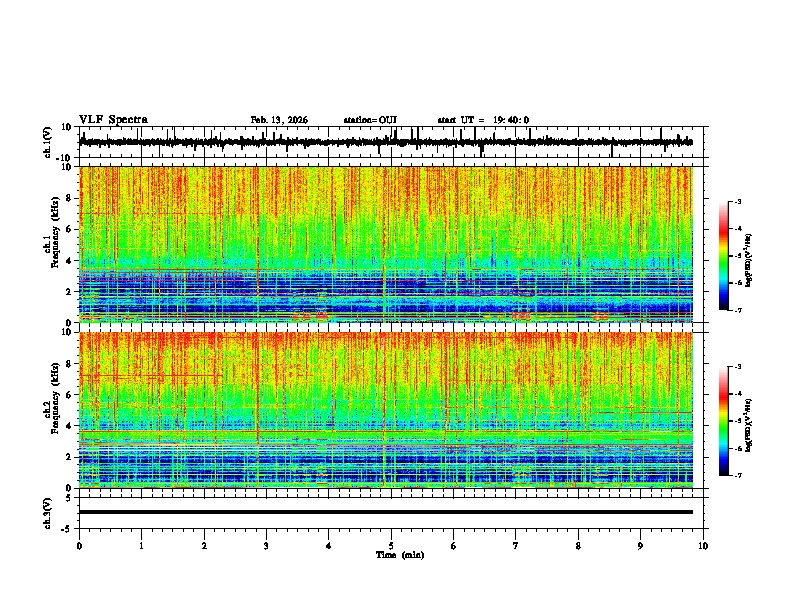Viewport: 792px width, 612px height.
Task: Click the ch.1 voltage waveform trace panel
Action: (390, 142)
